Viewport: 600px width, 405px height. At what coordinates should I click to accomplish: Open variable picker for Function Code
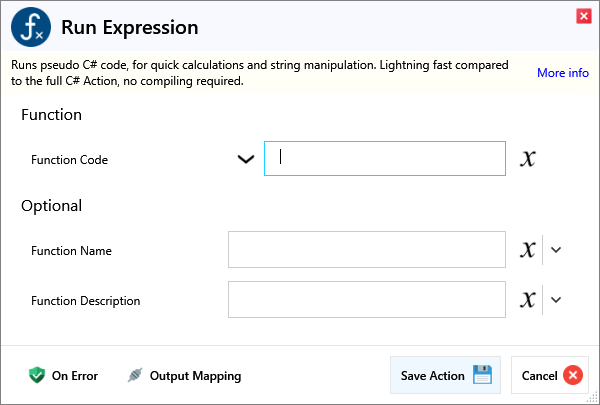click(528, 159)
